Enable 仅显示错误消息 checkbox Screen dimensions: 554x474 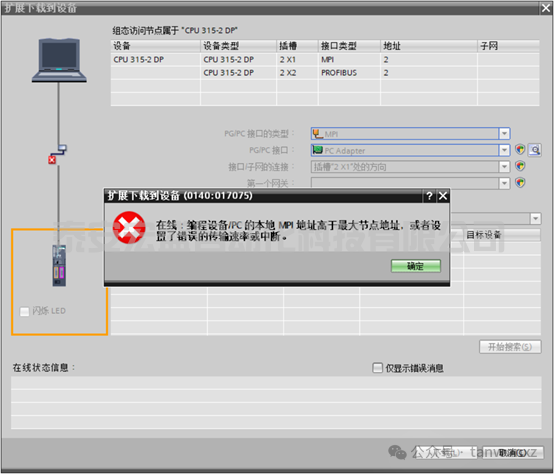tap(377, 368)
